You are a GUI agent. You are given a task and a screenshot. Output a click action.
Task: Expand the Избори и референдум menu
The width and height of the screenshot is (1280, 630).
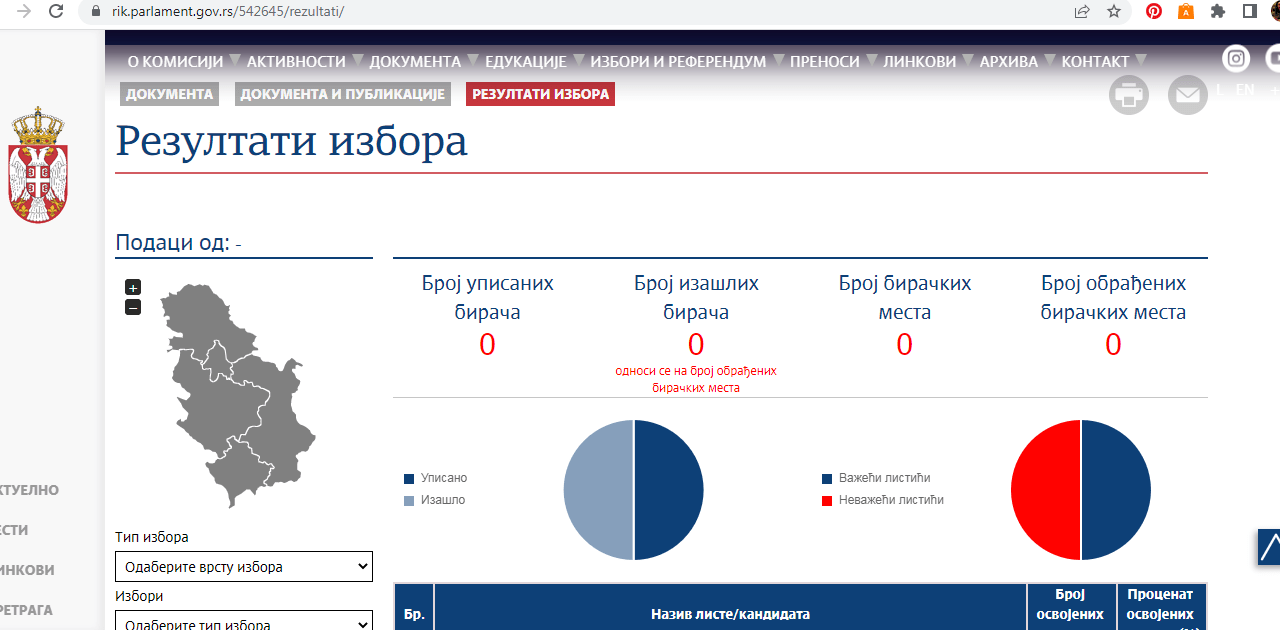click(x=678, y=61)
